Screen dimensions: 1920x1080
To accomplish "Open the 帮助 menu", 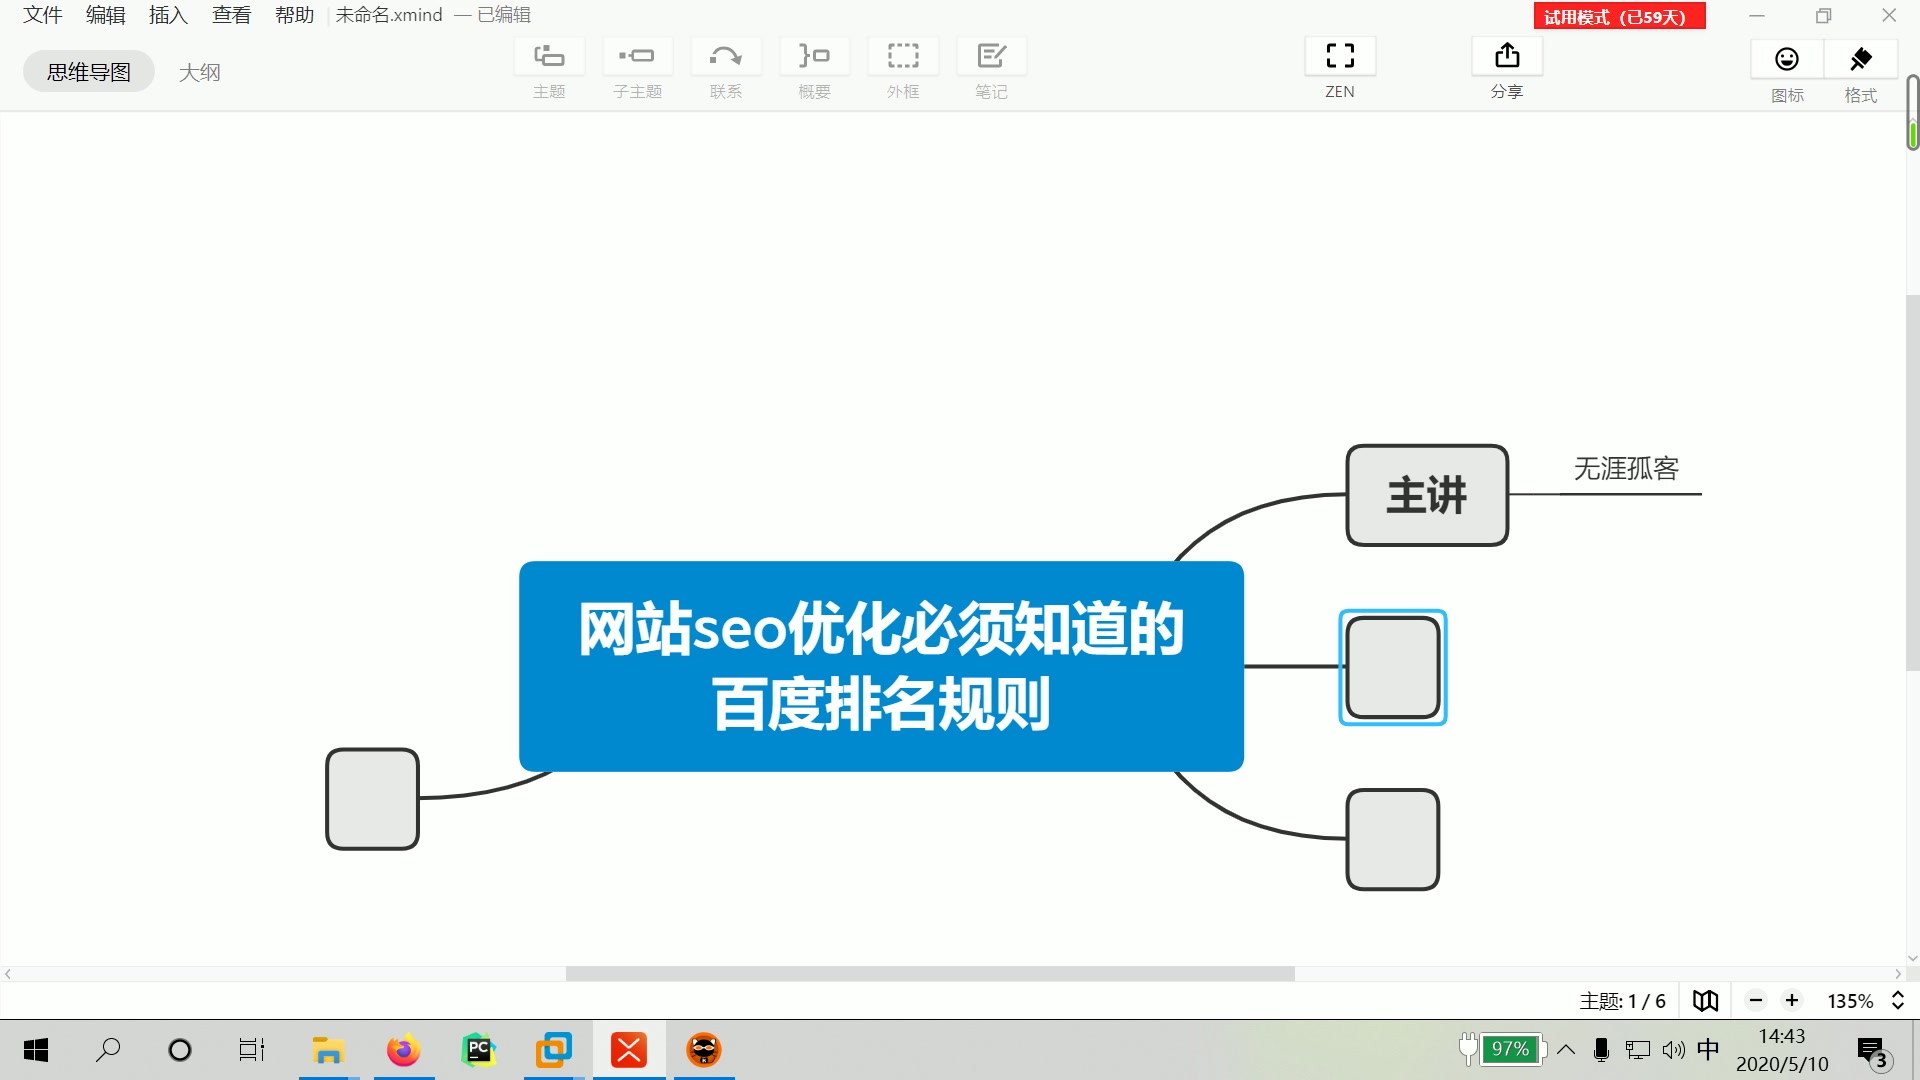I will 295,15.
